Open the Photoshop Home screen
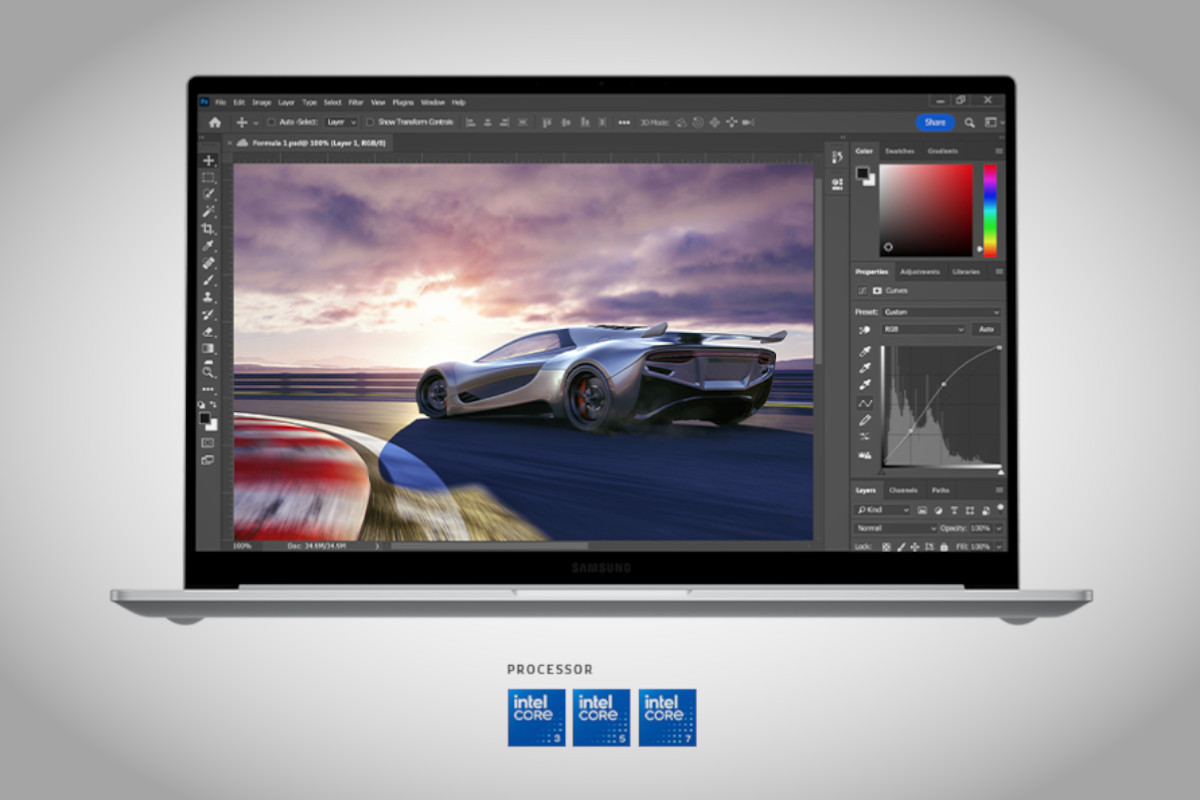The height and width of the screenshot is (800, 1200). [215, 122]
